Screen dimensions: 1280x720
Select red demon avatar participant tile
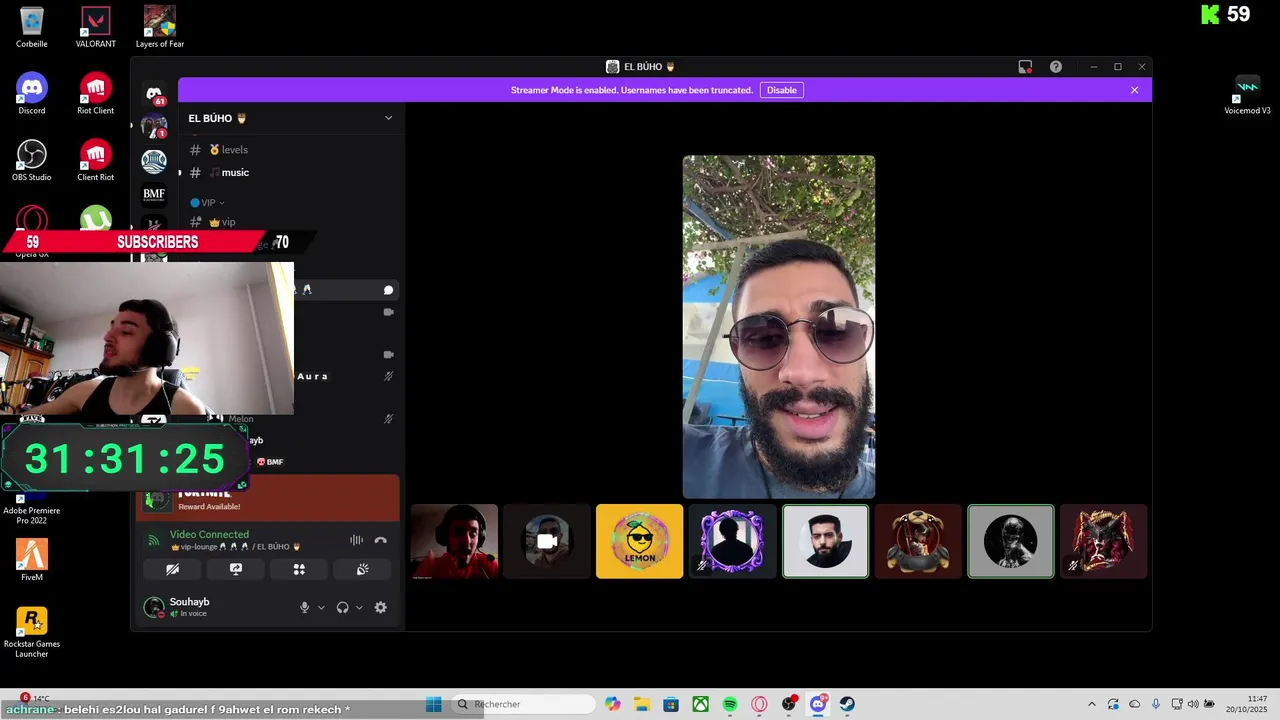[x=1104, y=541]
